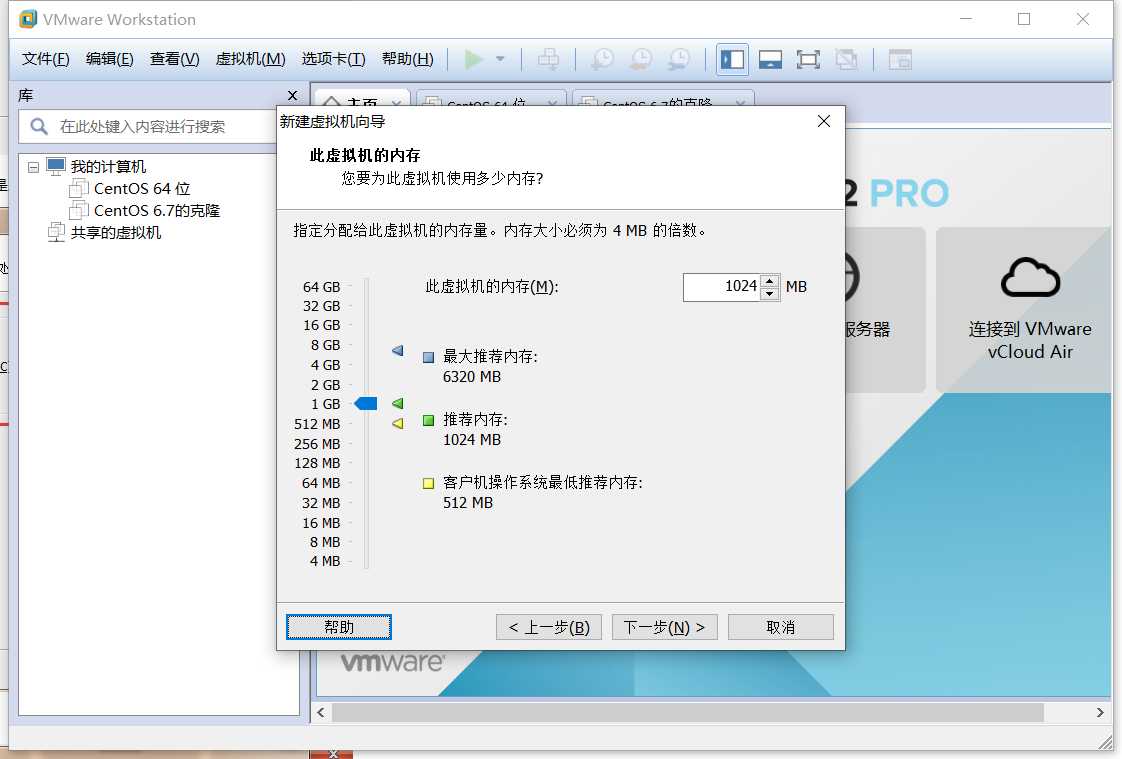Click the 128 MB label on memory scale

[317, 464]
